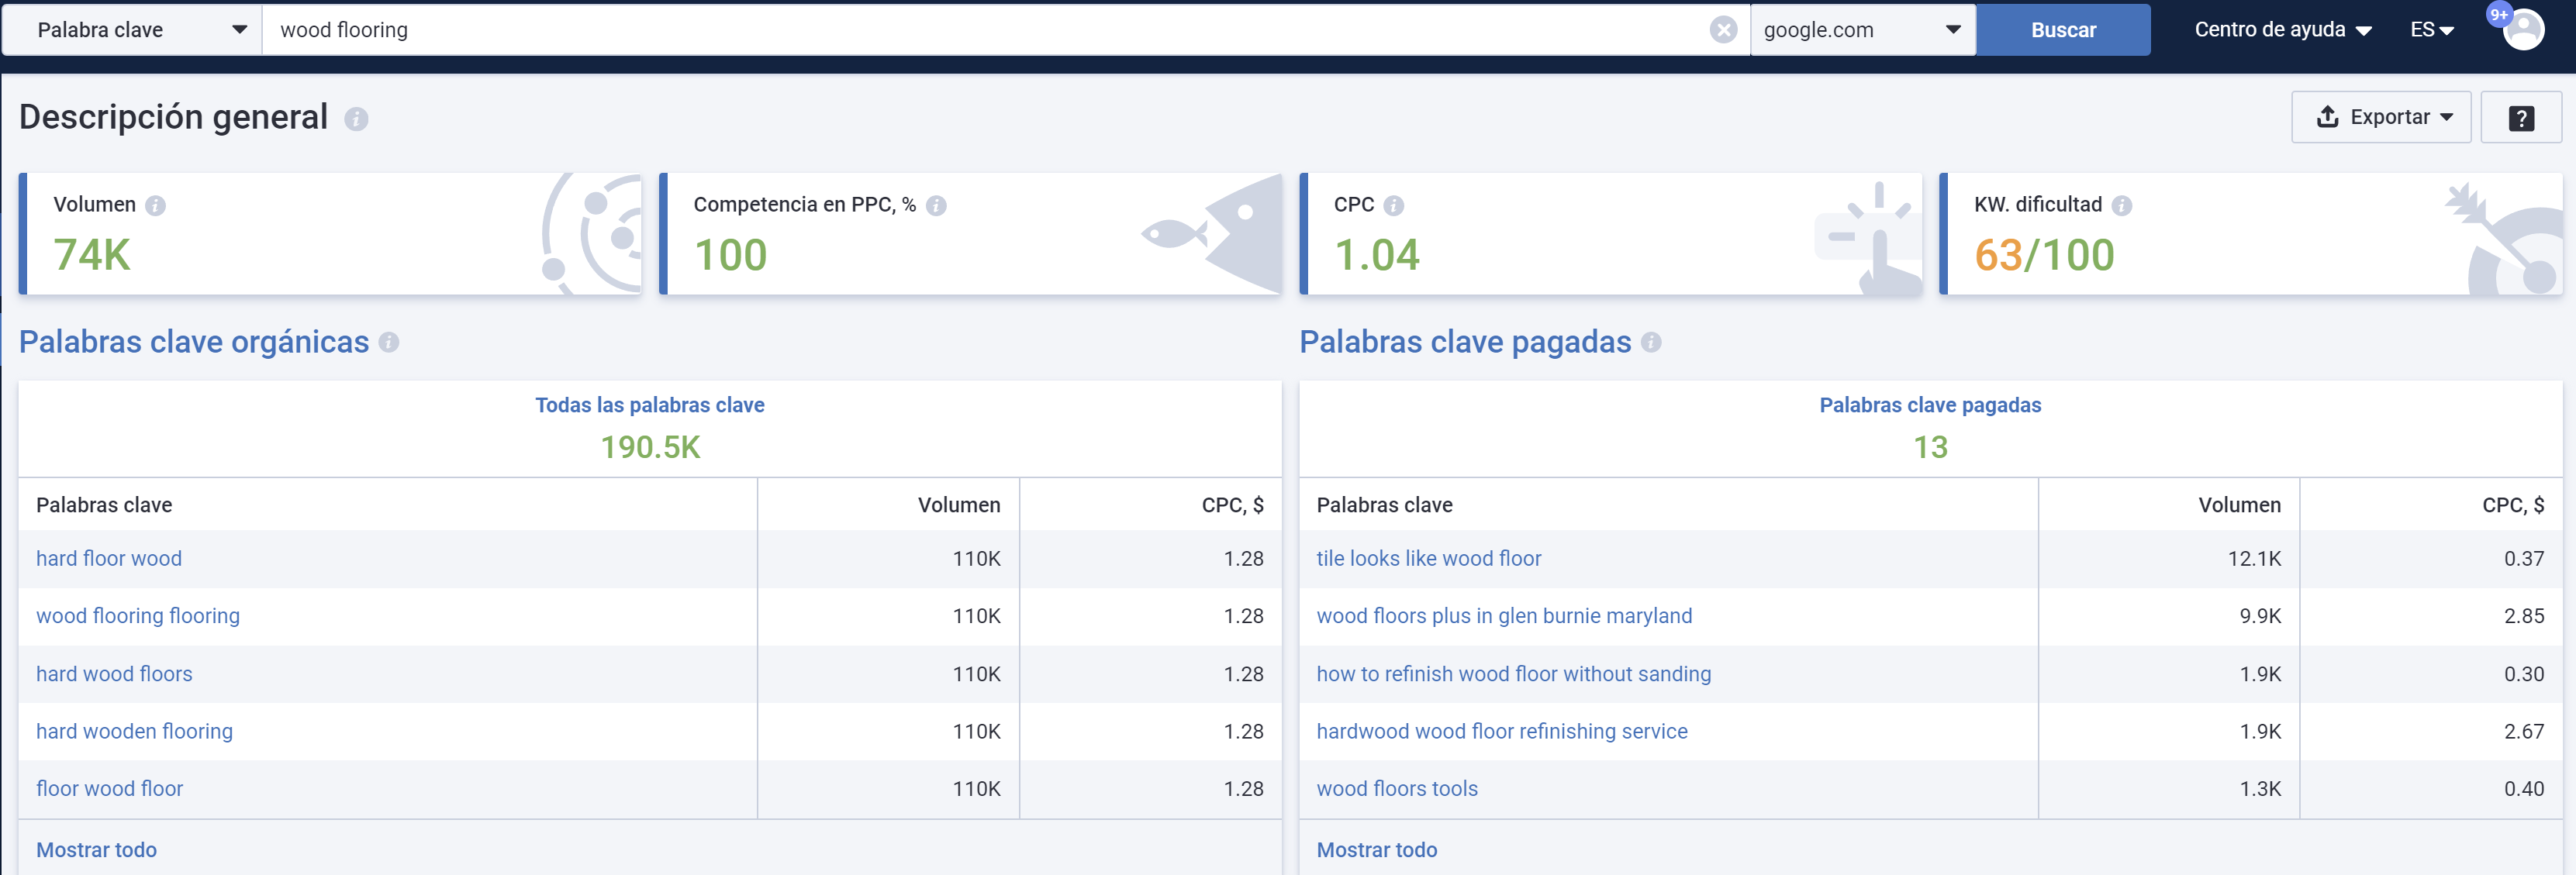Click the info icon beside Palabras clave orgánicas

click(x=389, y=343)
